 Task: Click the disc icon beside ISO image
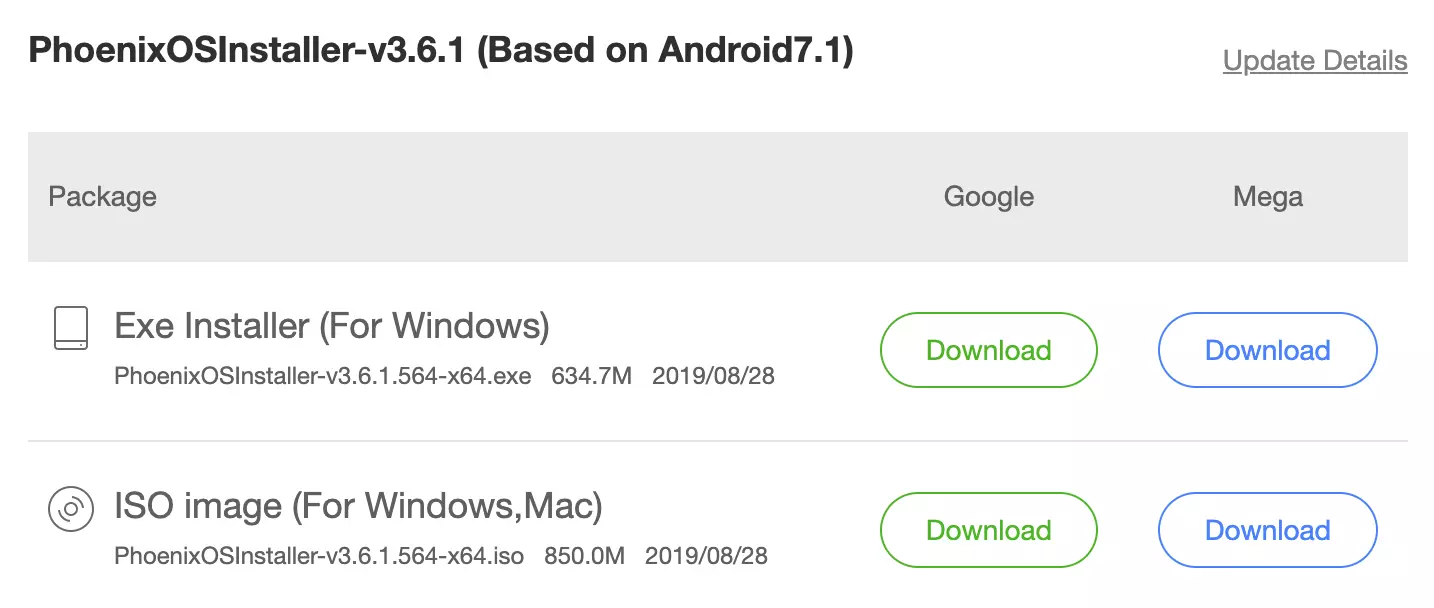pyautogui.click(x=70, y=510)
